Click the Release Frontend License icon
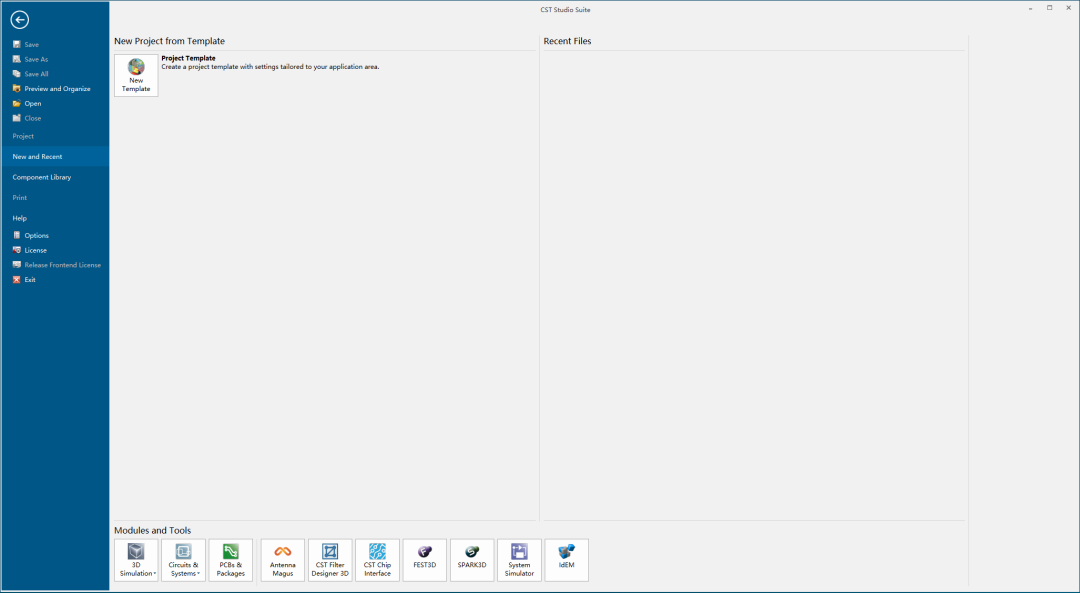Screen dimensions: 1080x593 click(x=17, y=264)
